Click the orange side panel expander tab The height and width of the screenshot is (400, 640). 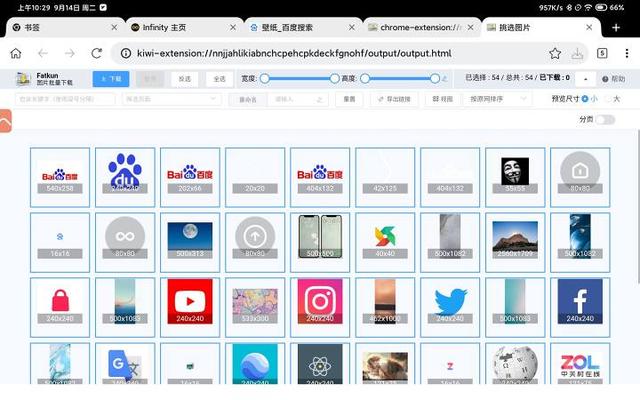click(x=6, y=121)
